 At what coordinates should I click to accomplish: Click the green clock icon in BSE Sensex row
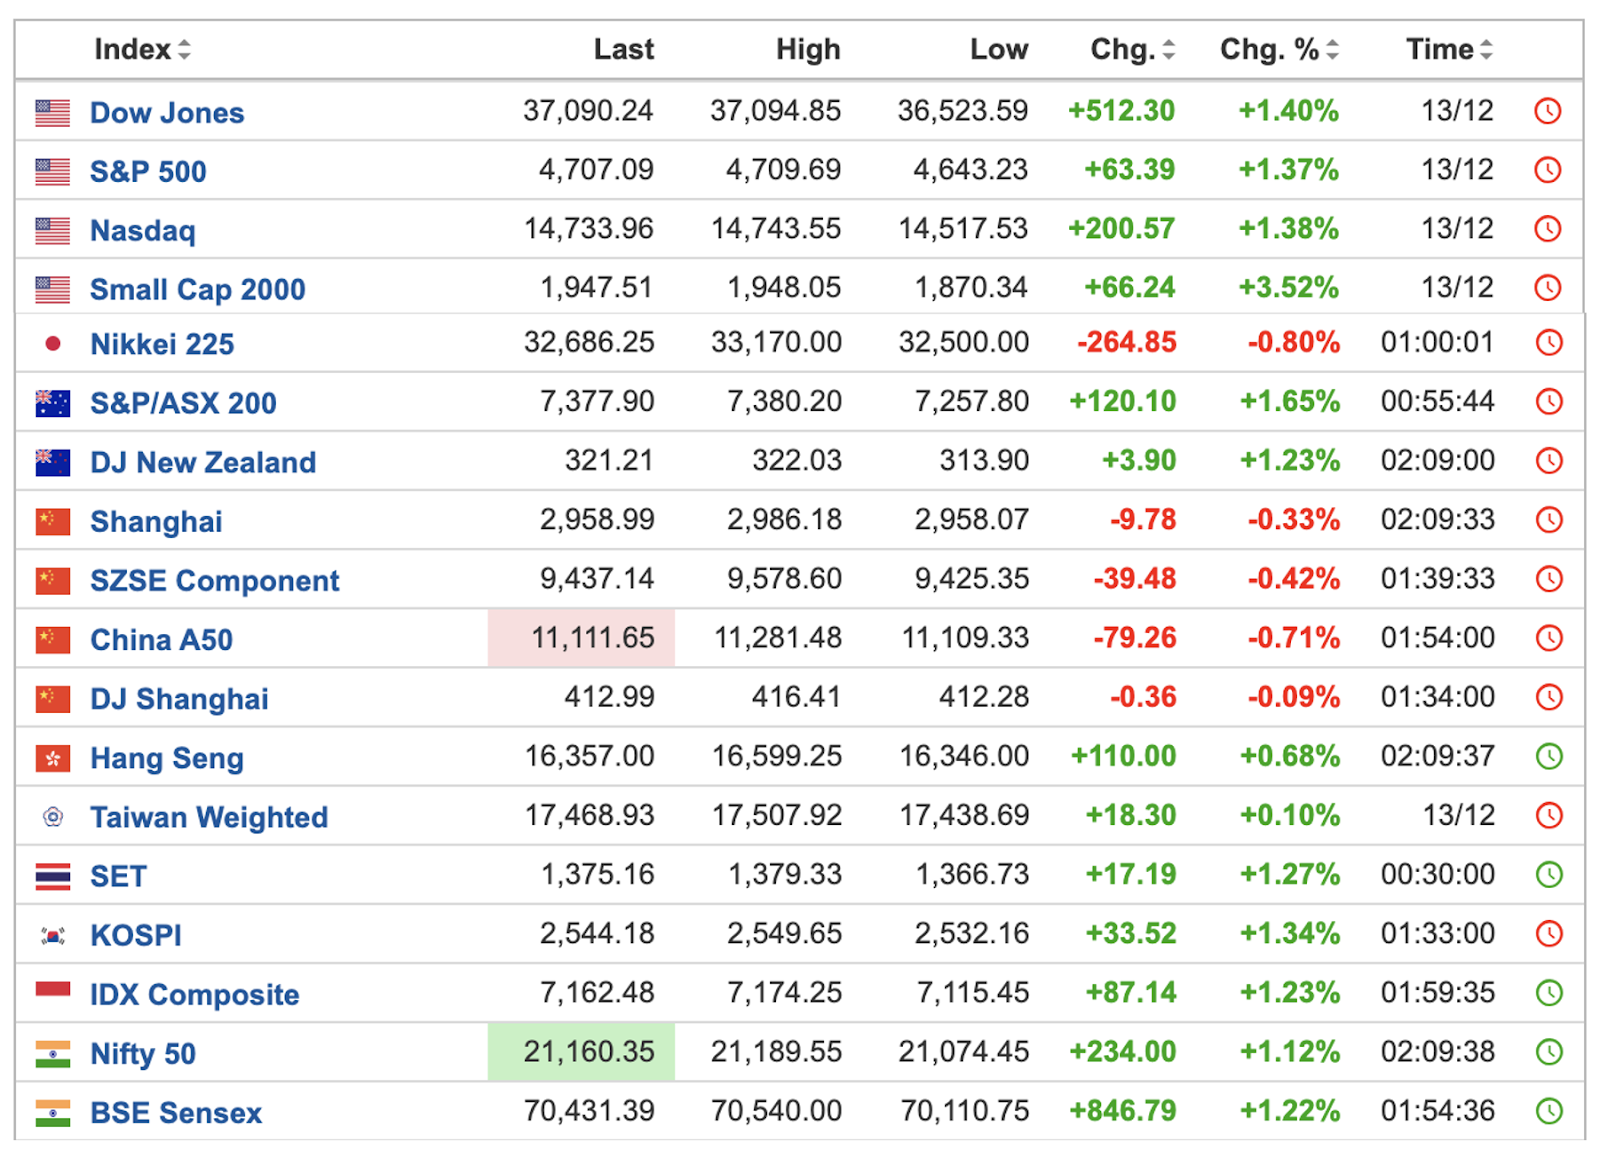point(1548,1111)
